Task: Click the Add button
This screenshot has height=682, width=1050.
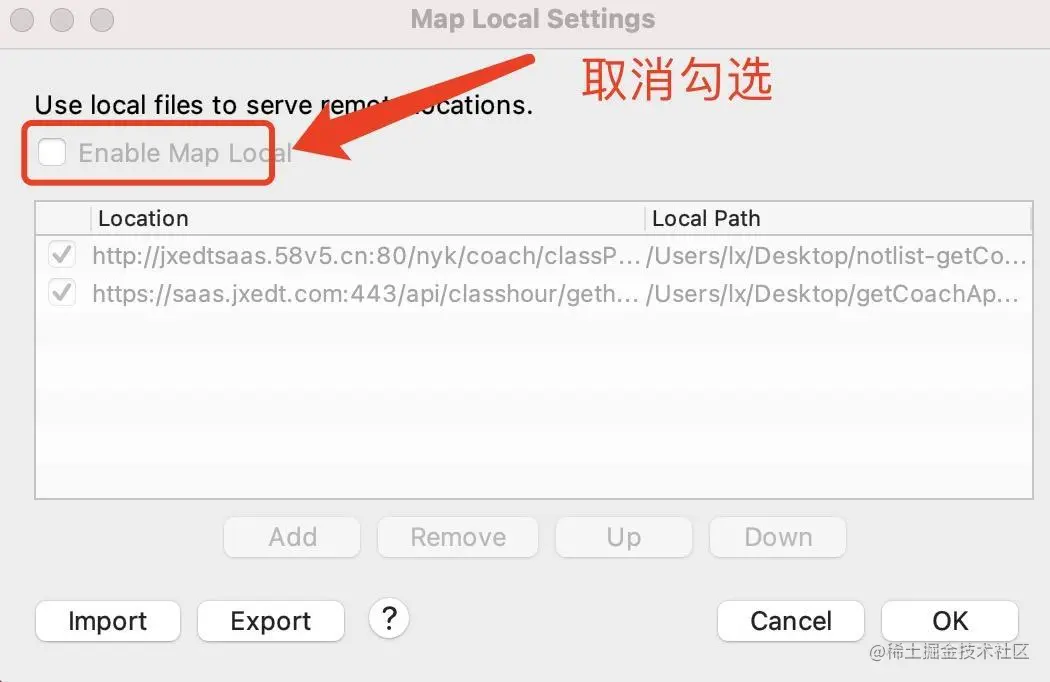Action: [x=292, y=537]
